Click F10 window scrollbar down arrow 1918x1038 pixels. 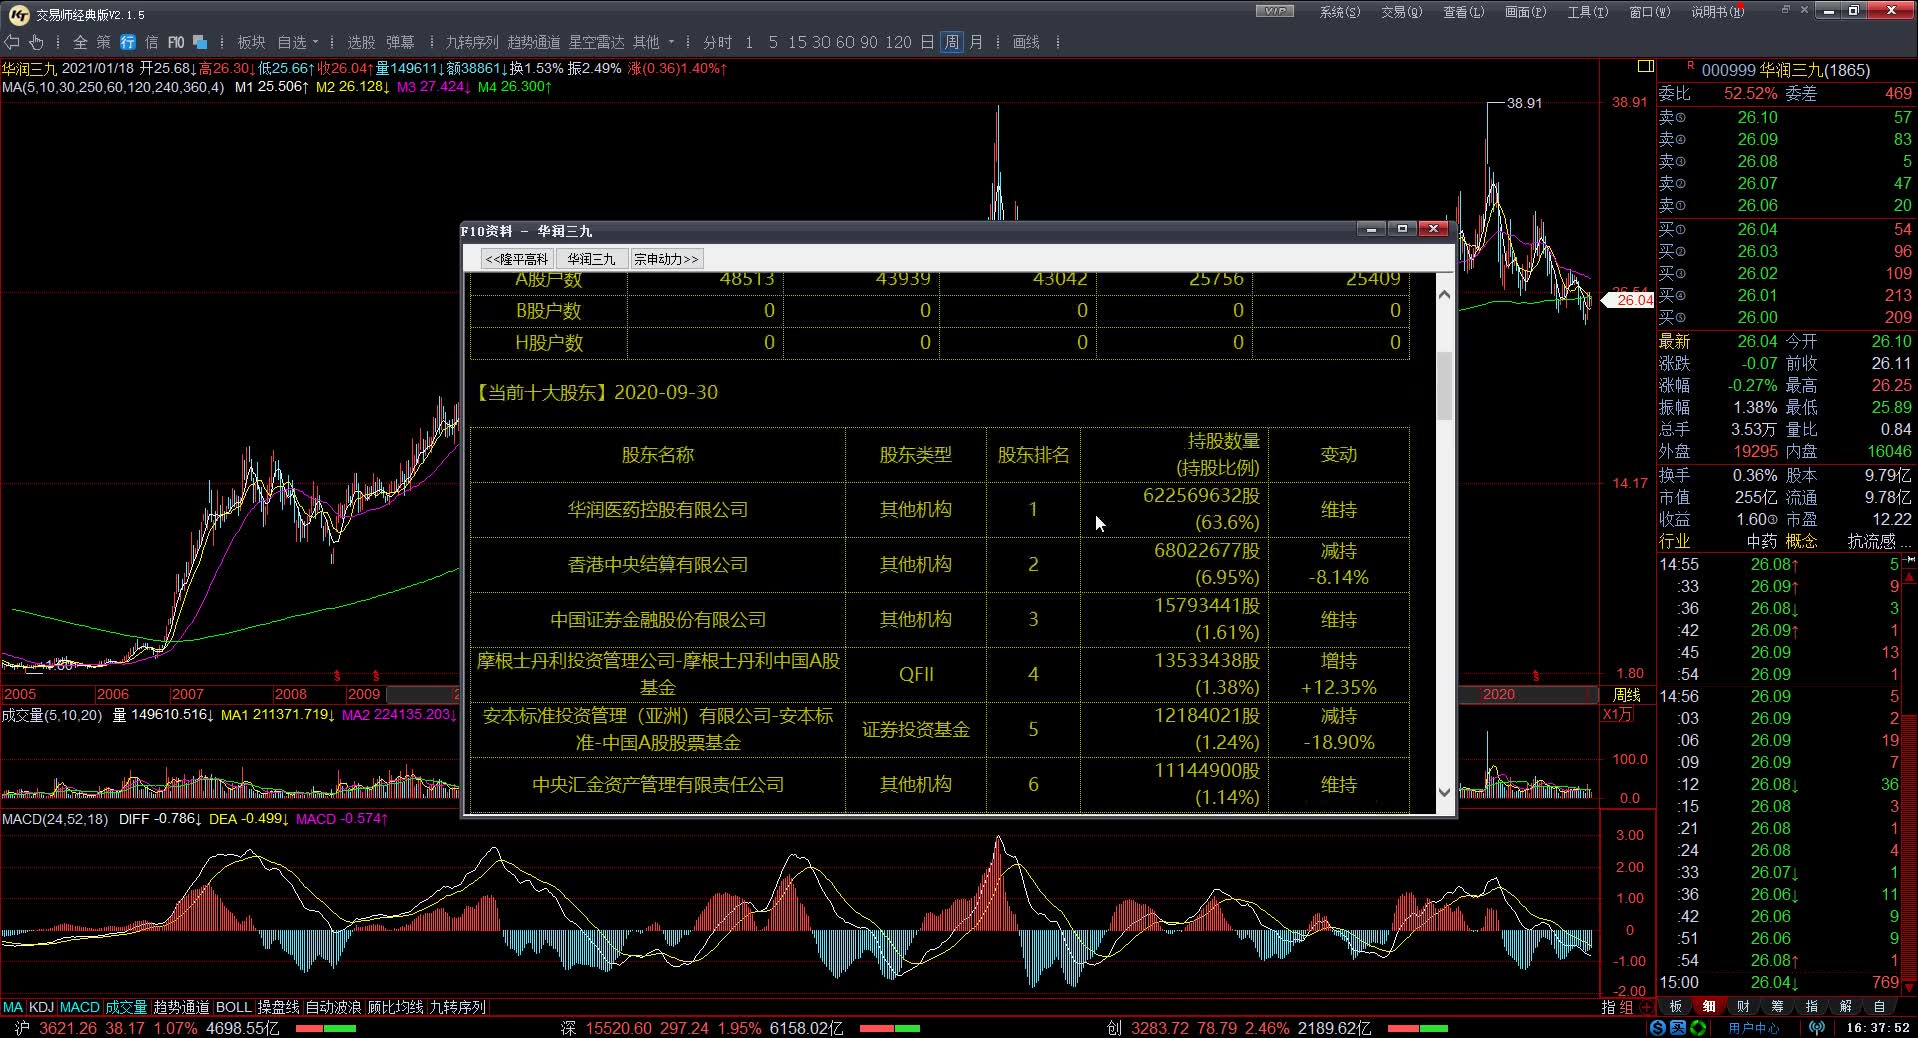pos(1444,792)
